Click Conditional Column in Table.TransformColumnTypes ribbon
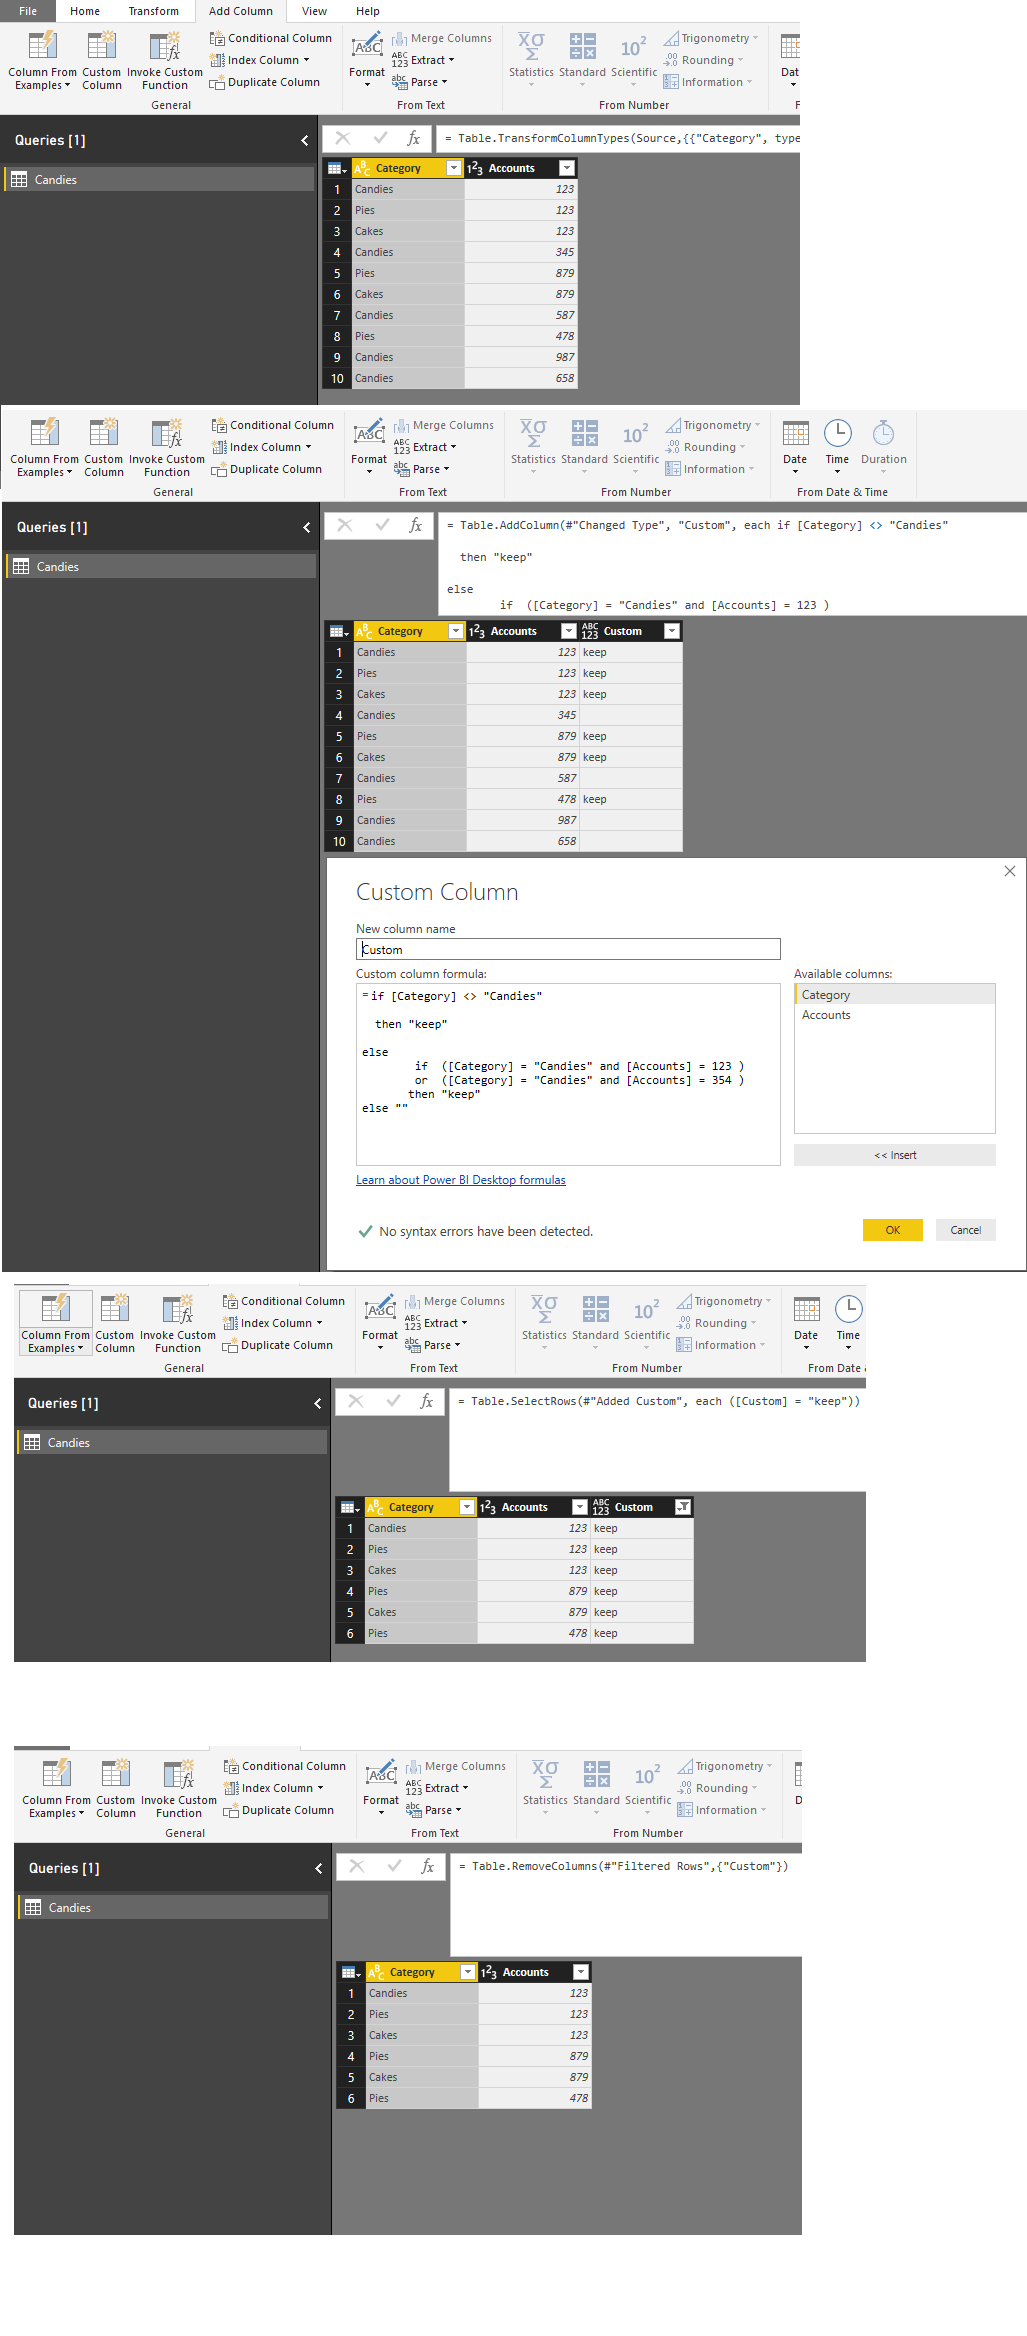The image size is (1027, 2336). pyautogui.click(x=270, y=38)
